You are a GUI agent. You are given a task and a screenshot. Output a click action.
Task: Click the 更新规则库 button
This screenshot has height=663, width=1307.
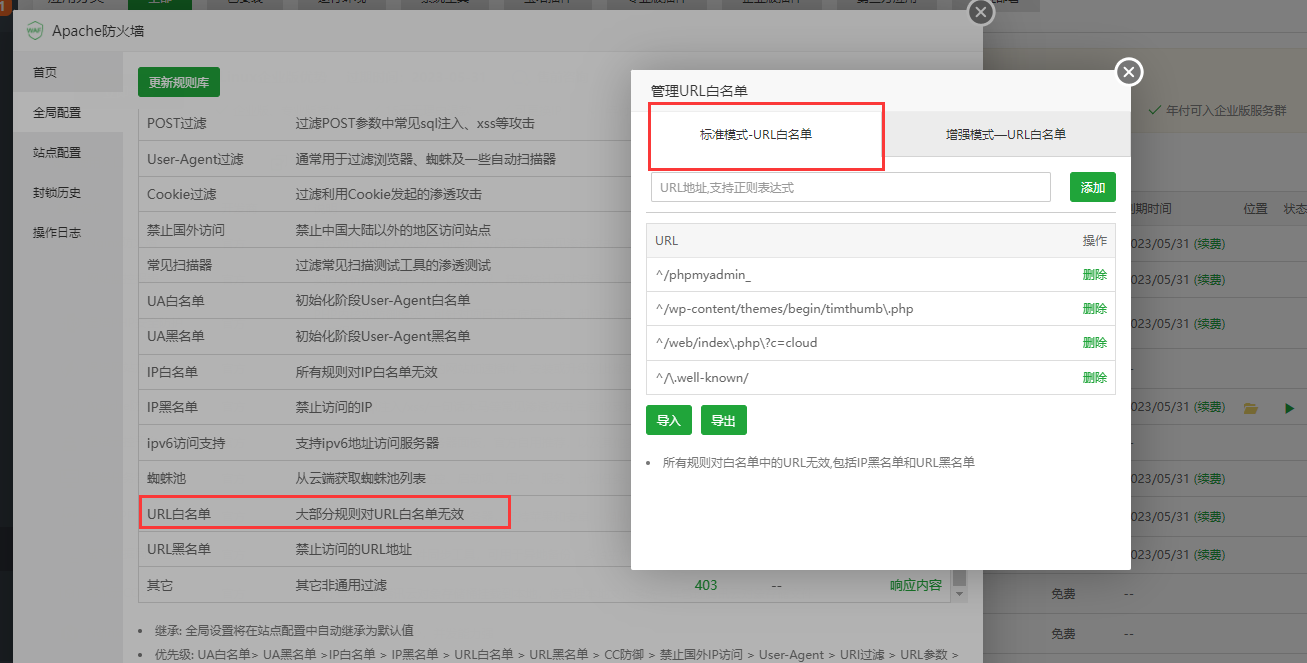coord(179,83)
